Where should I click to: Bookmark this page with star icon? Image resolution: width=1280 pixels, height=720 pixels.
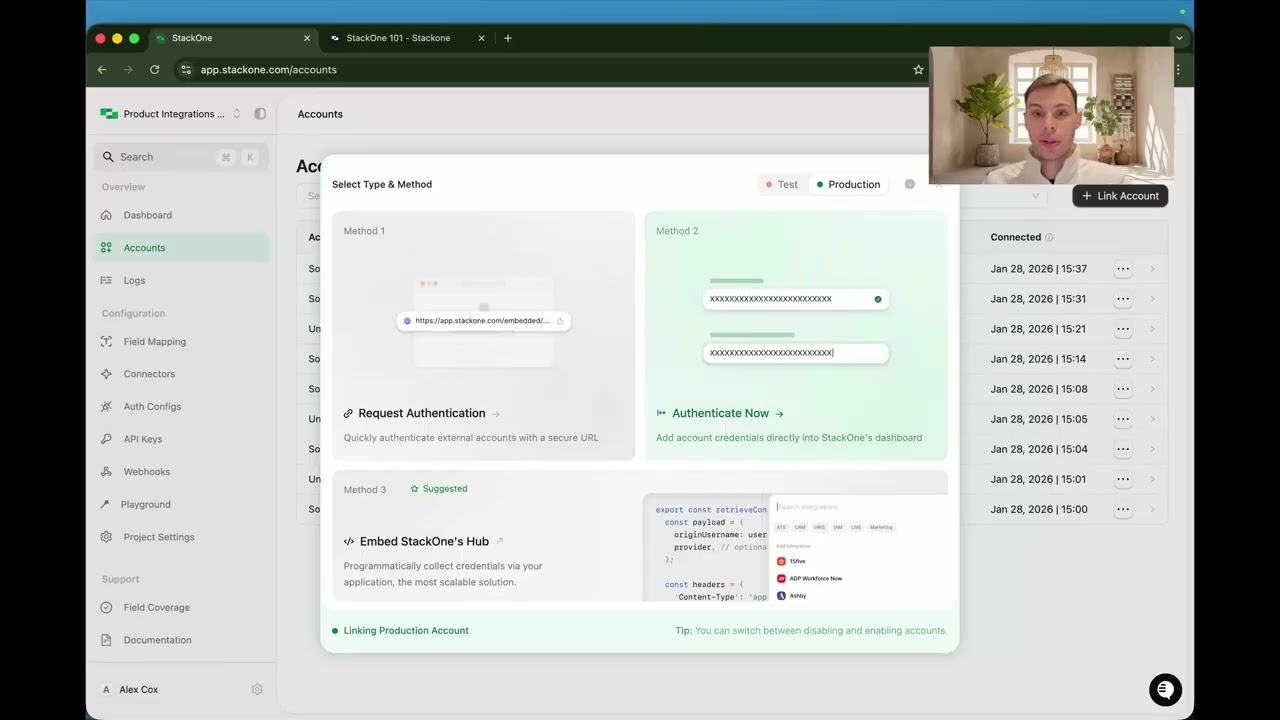[918, 70]
